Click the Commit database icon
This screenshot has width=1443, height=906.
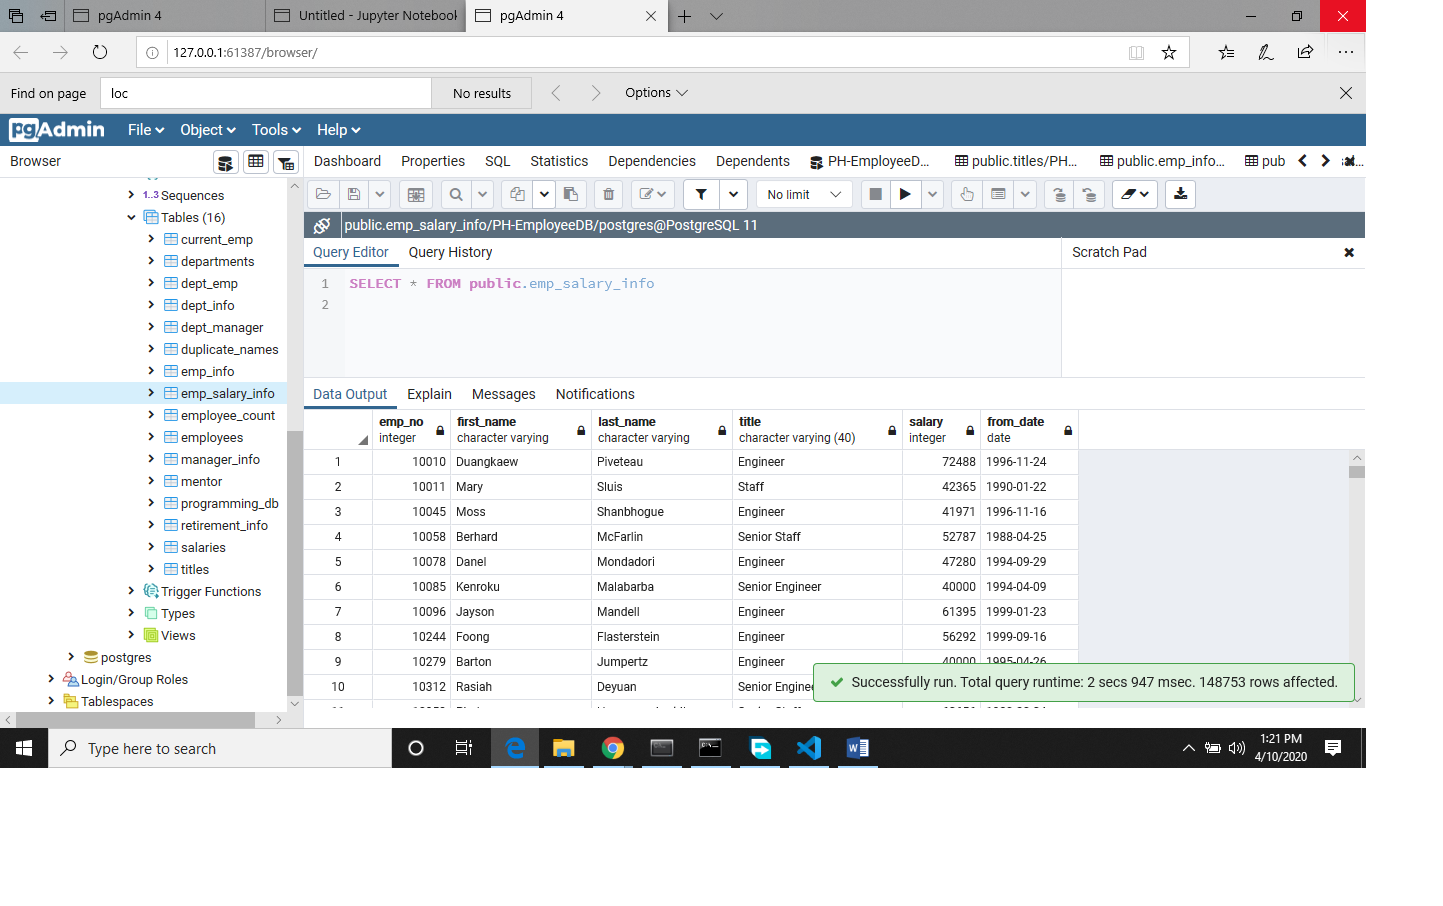1059,194
